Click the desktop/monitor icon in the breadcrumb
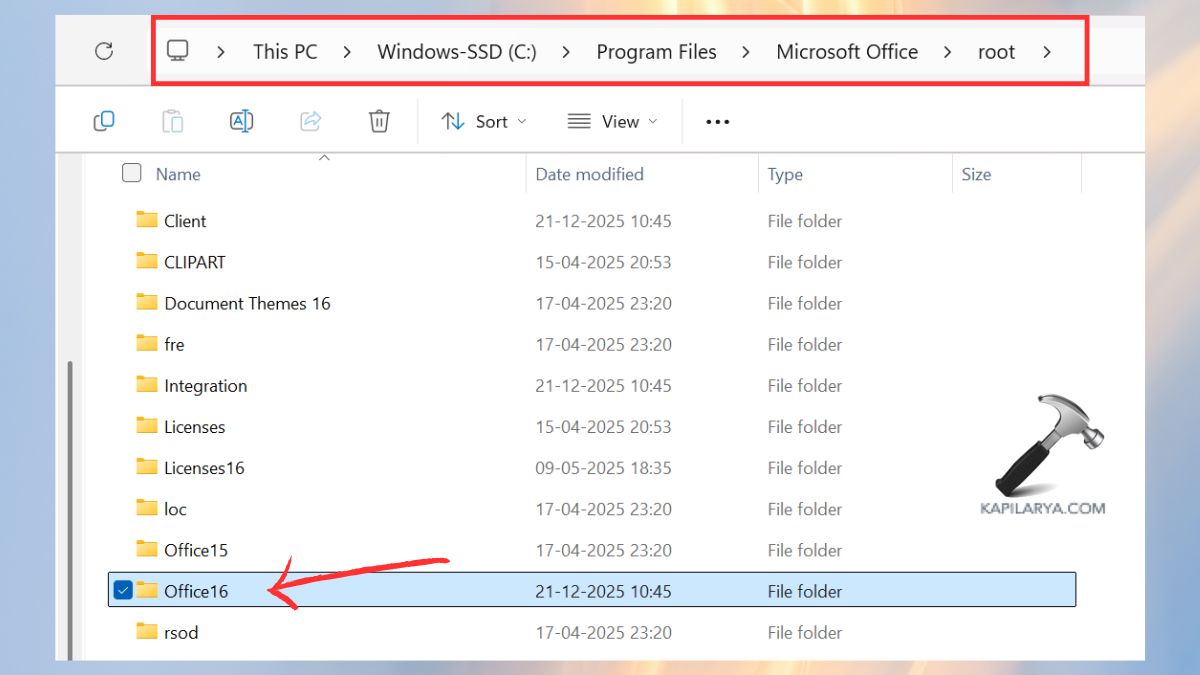The height and width of the screenshot is (675, 1200). click(x=177, y=51)
